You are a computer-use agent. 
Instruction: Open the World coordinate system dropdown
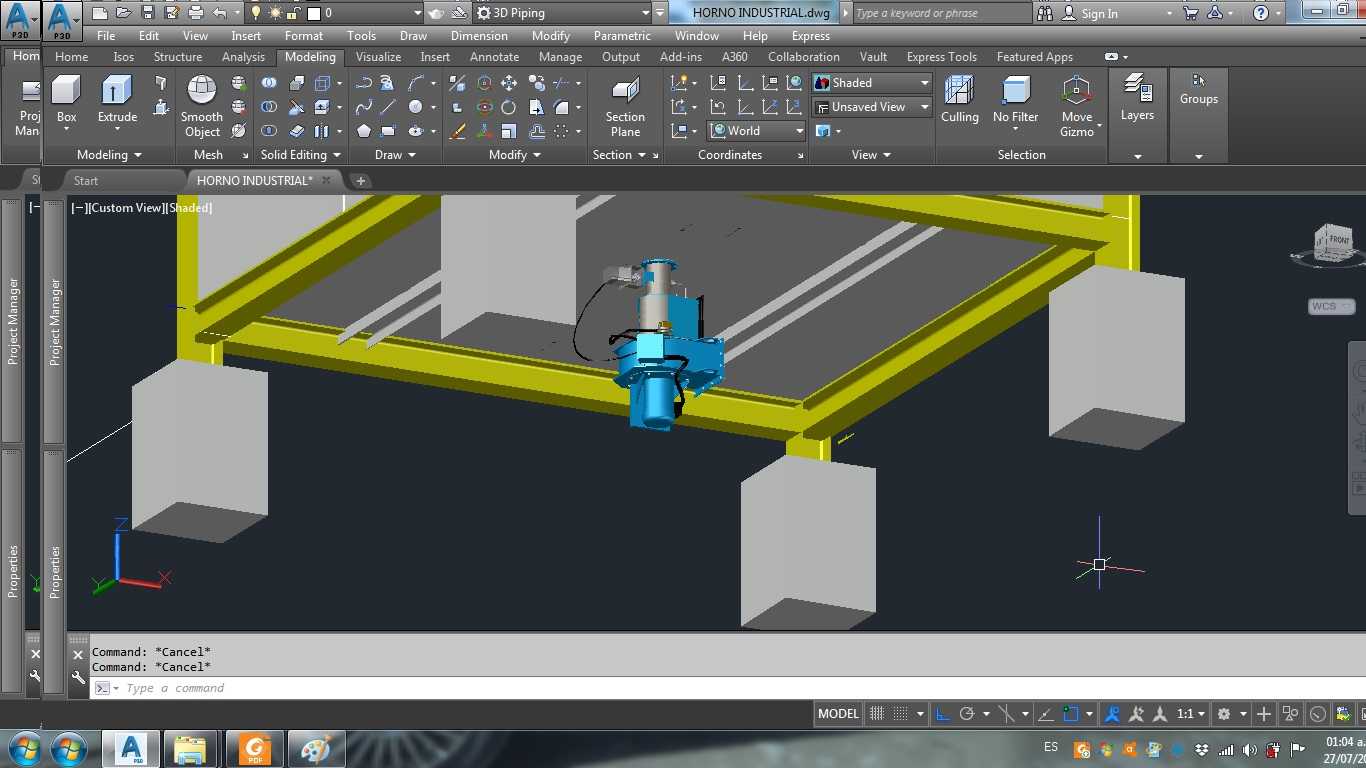point(757,131)
